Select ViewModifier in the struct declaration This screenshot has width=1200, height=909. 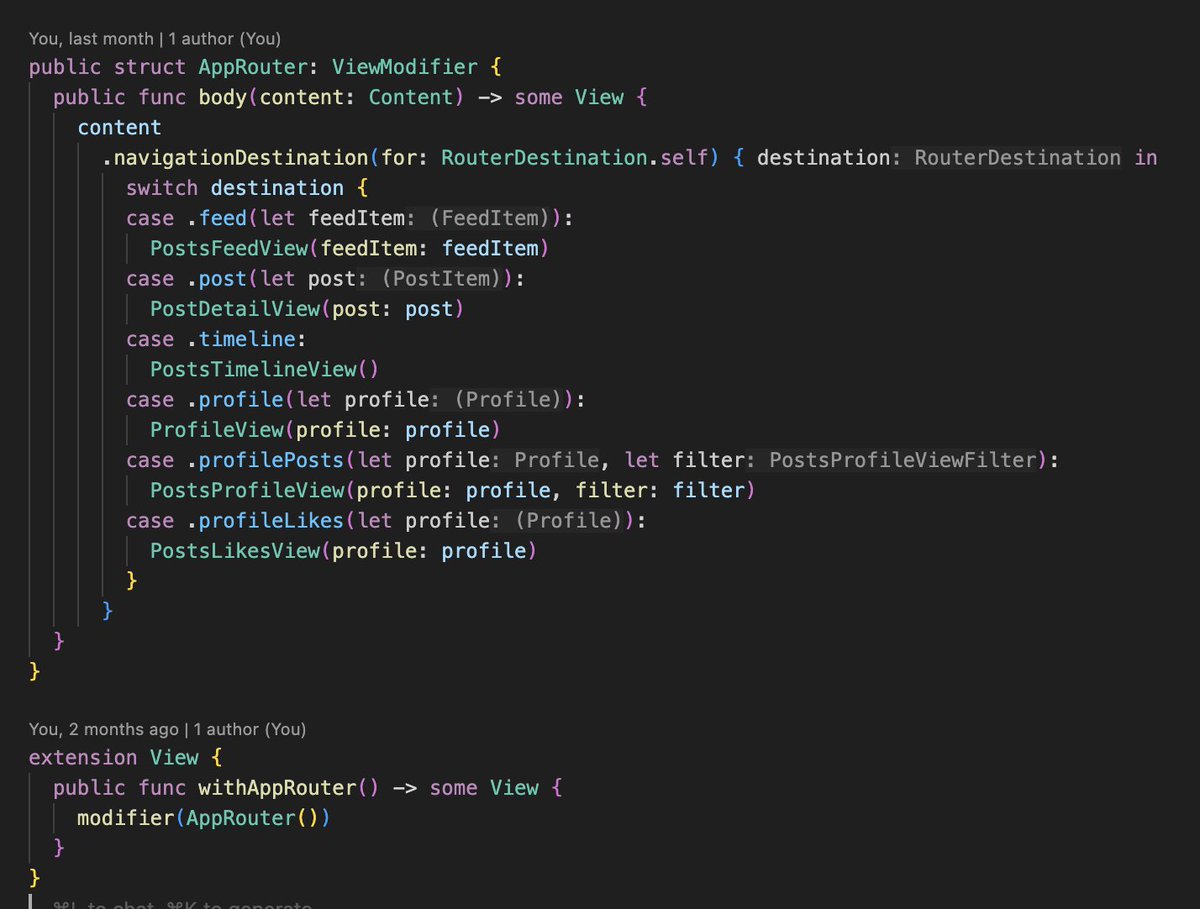click(405, 67)
